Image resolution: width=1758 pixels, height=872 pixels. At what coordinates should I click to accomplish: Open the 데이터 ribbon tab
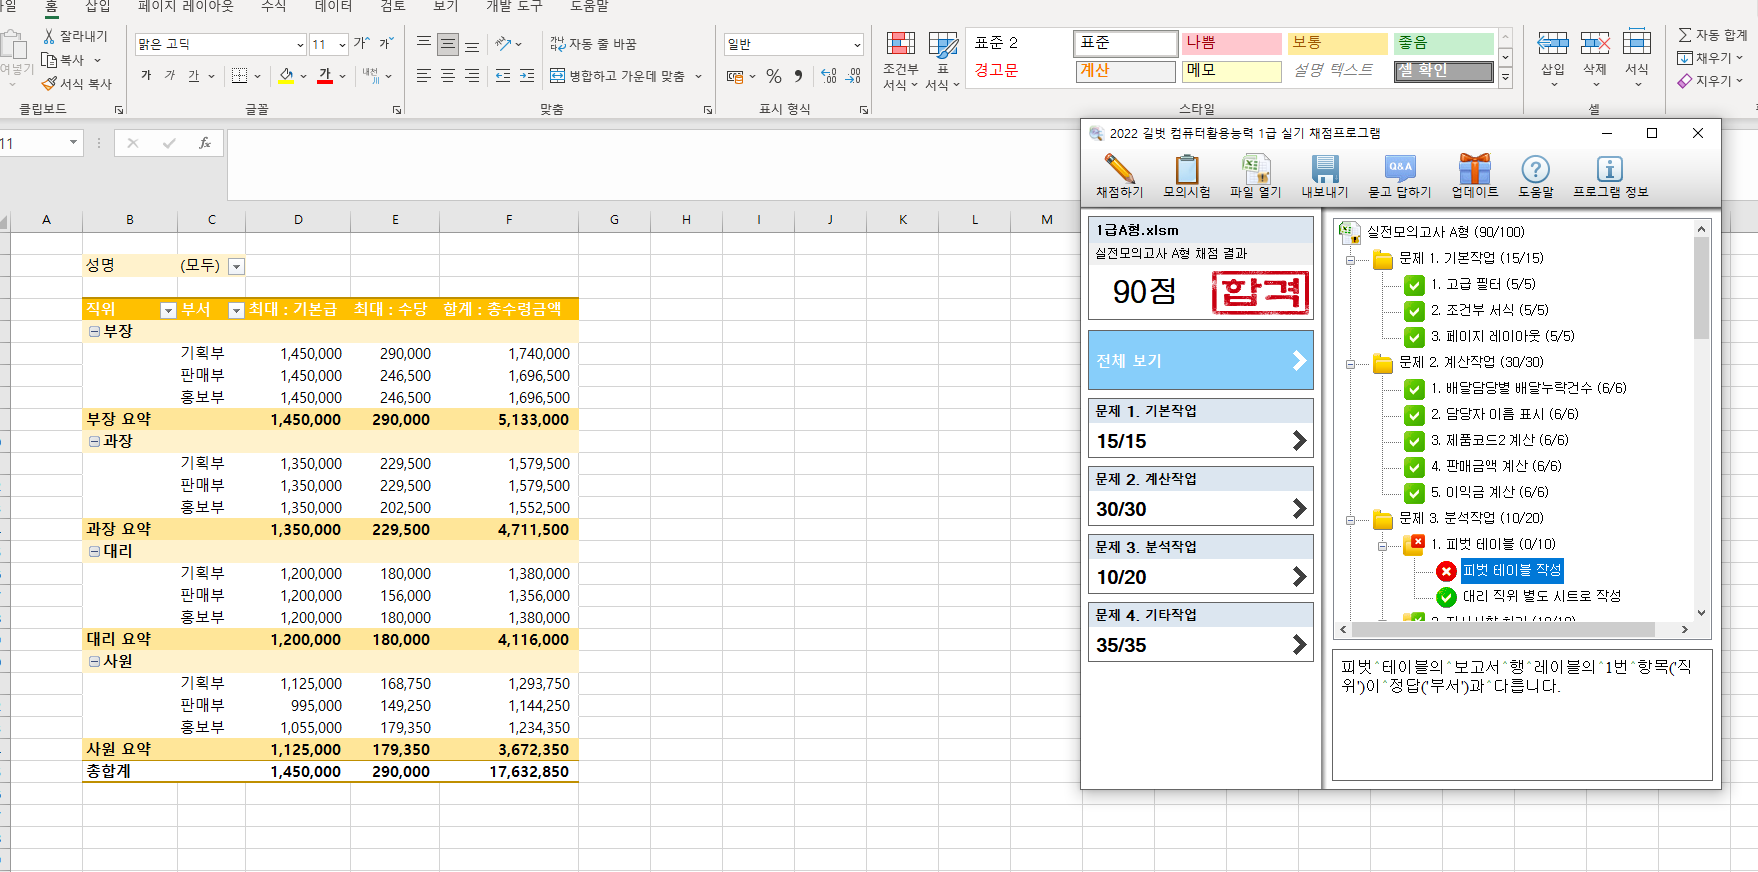click(333, 7)
